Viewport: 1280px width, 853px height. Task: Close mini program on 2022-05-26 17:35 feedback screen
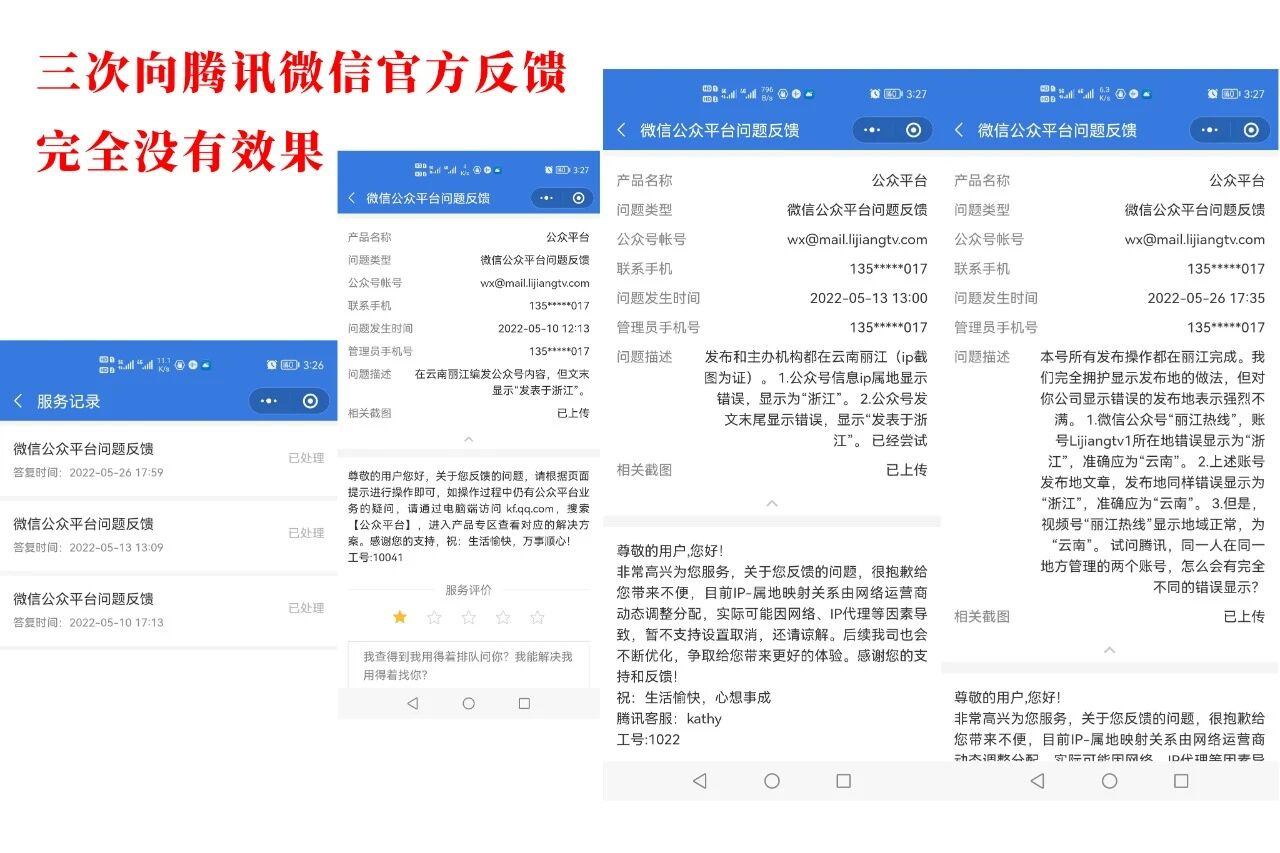(1251, 130)
